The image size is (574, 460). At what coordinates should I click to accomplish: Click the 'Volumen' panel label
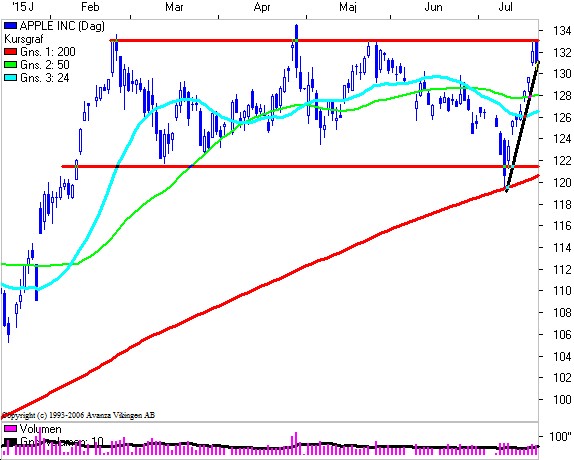click(x=41, y=429)
